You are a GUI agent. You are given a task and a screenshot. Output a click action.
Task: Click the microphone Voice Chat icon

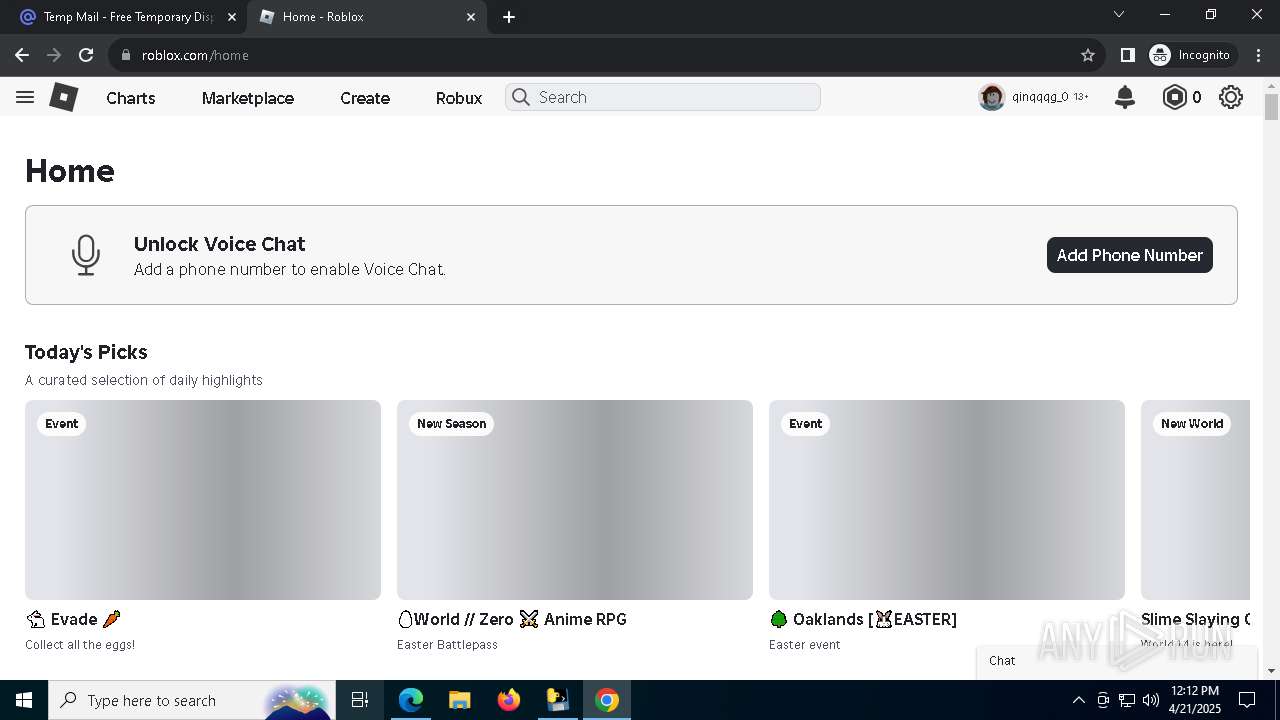[86, 255]
